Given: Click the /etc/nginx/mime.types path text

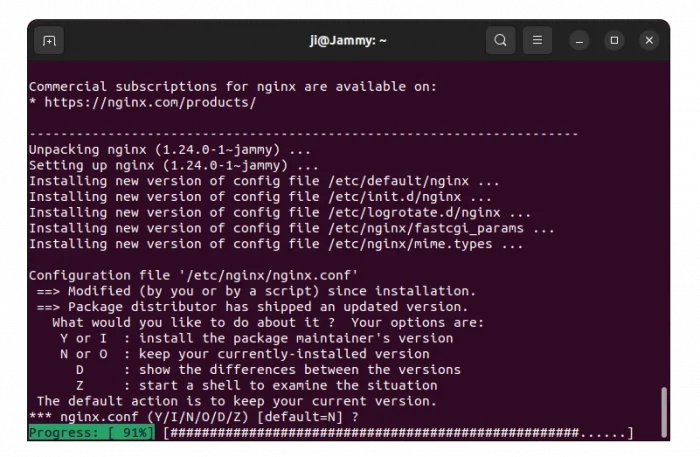Looking at the screenshot, I should [x=435, y=244].
